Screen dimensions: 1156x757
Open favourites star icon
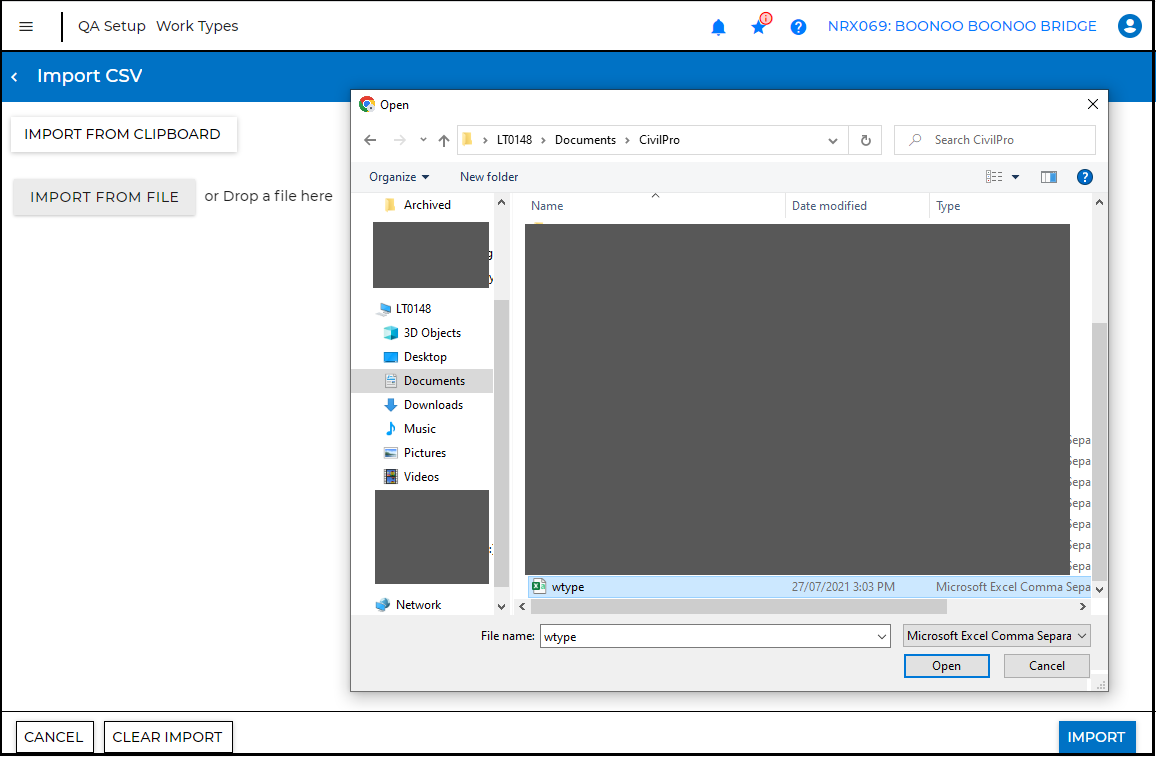760,25
